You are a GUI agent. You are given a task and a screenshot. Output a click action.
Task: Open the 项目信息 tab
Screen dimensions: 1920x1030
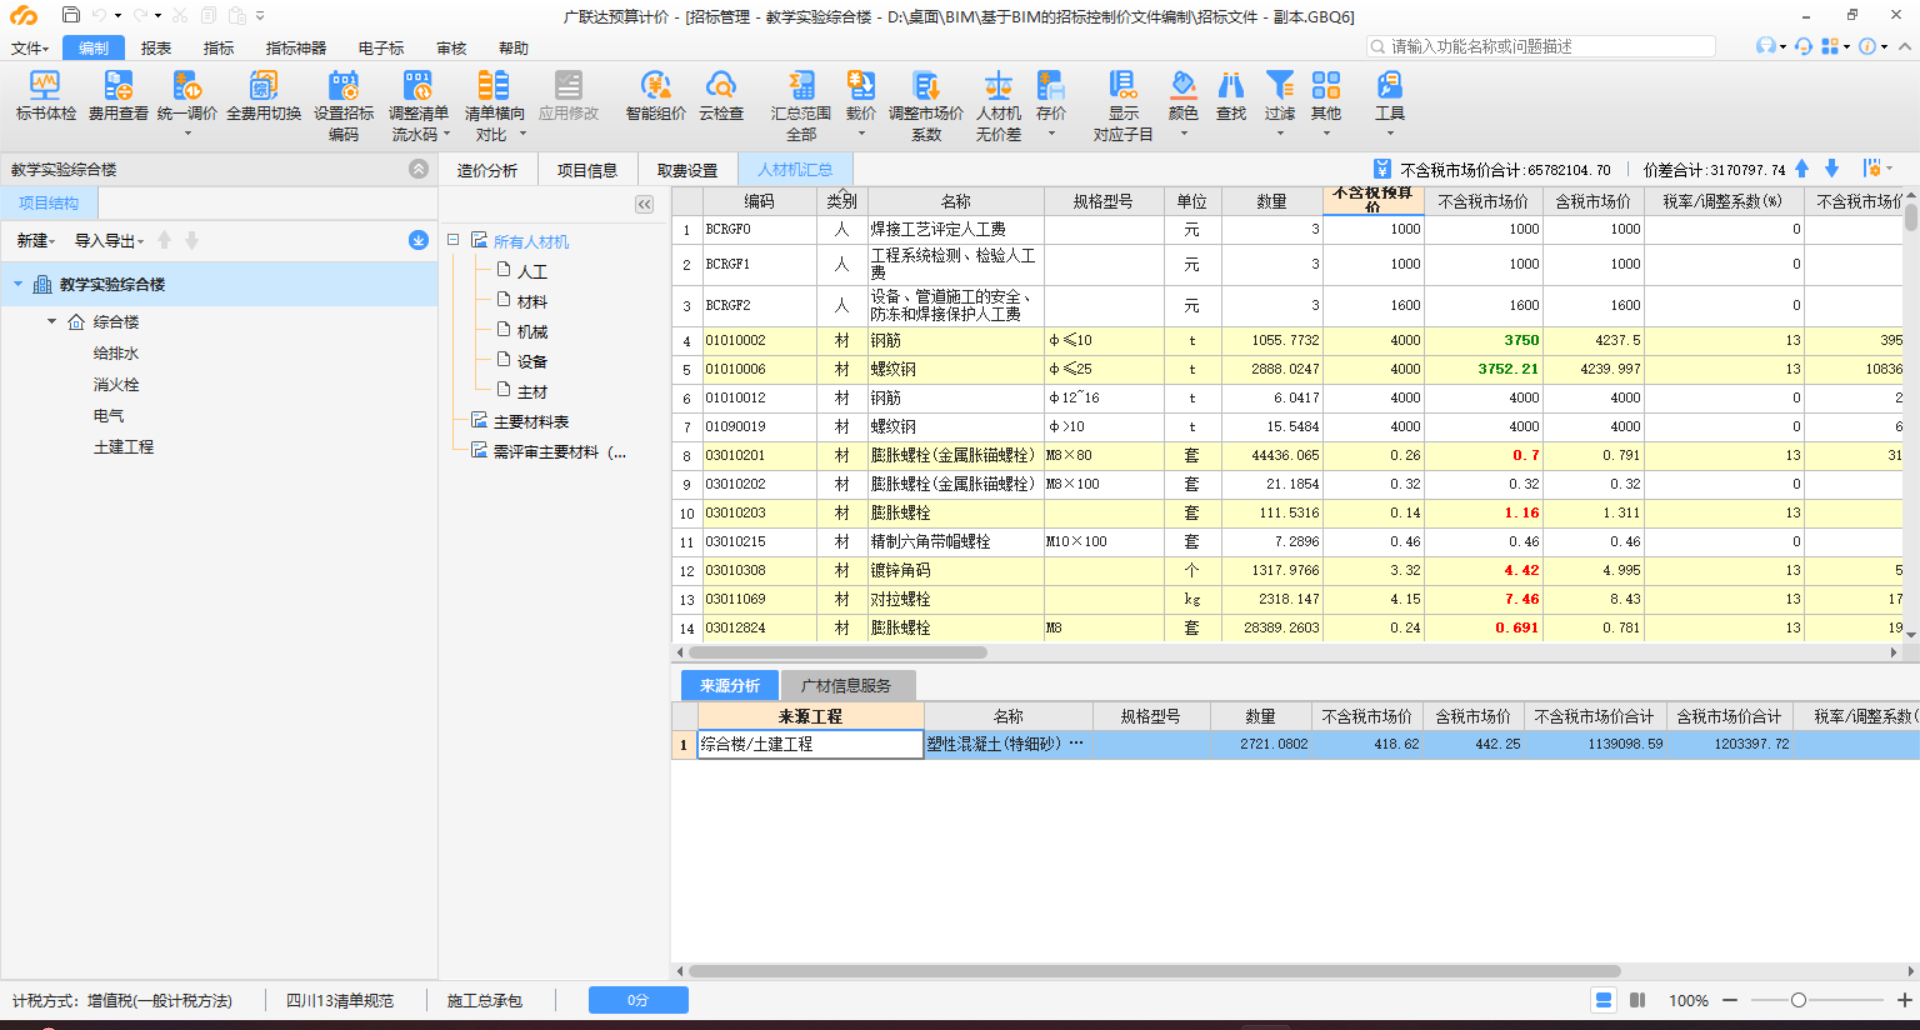pos(587,170)
